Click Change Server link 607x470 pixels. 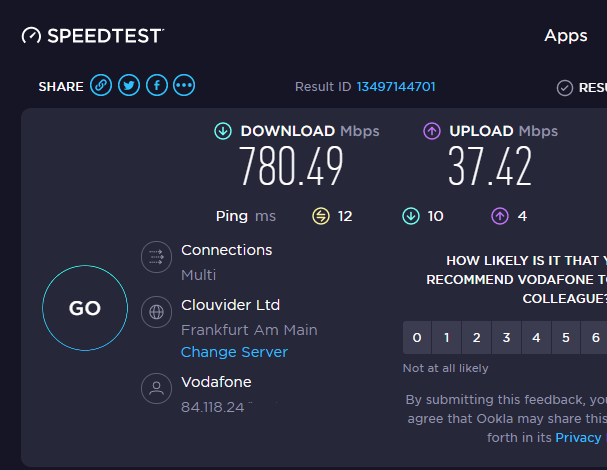tap(234, 352)
